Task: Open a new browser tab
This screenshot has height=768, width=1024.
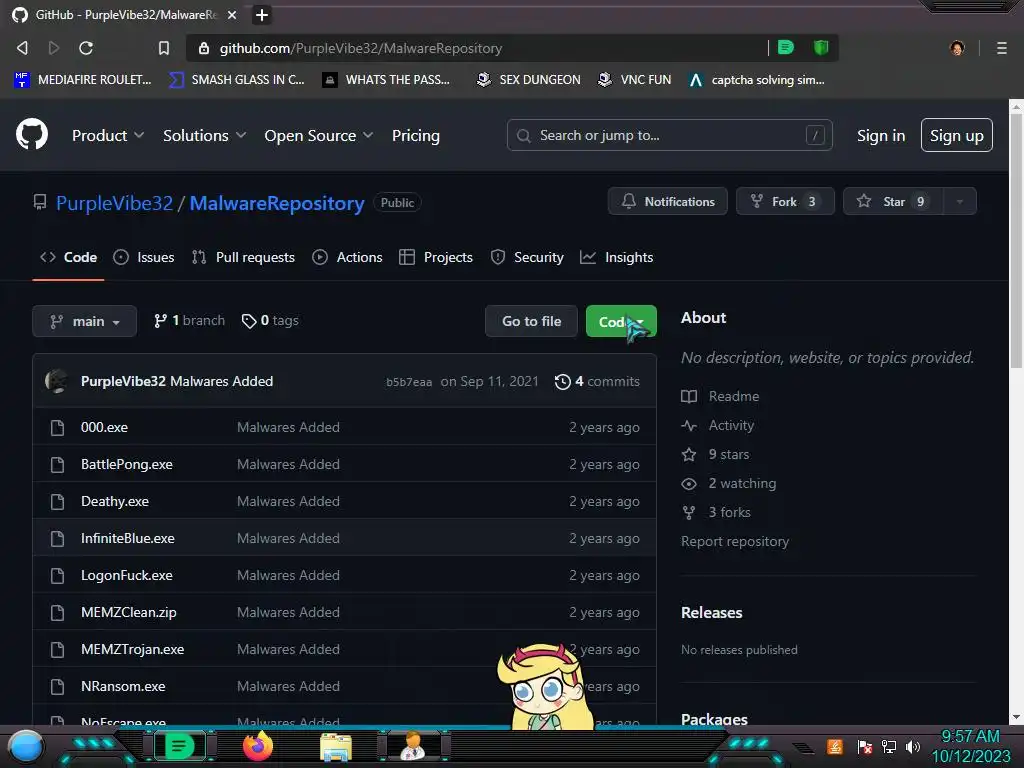Action: (x=262, y=14)
